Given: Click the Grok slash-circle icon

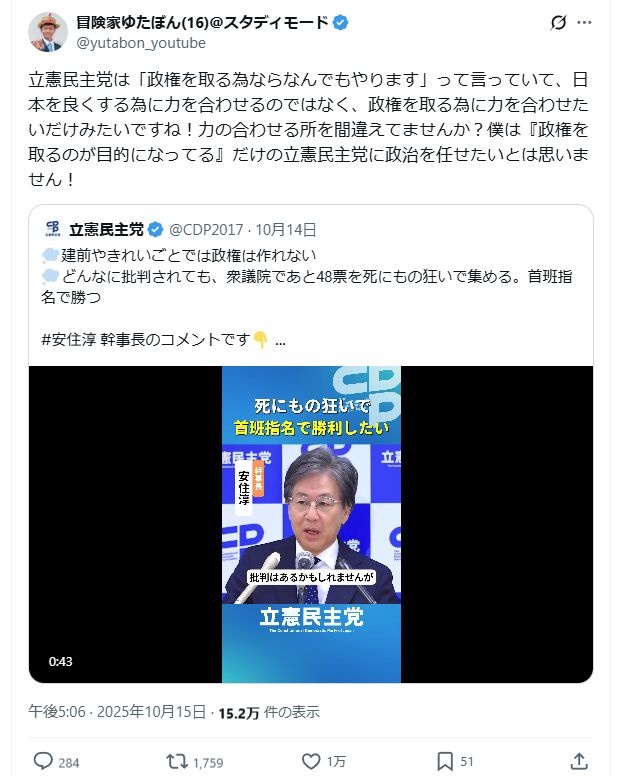Looking at the screenshot, I should [558, 23].
